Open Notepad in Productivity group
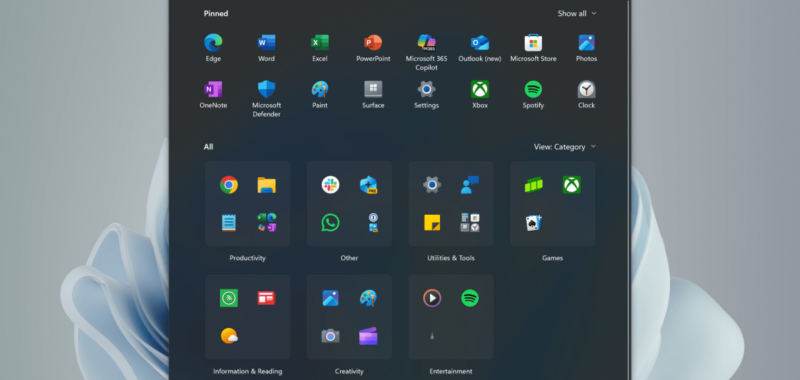800x380 pixels. click(229, 222)
